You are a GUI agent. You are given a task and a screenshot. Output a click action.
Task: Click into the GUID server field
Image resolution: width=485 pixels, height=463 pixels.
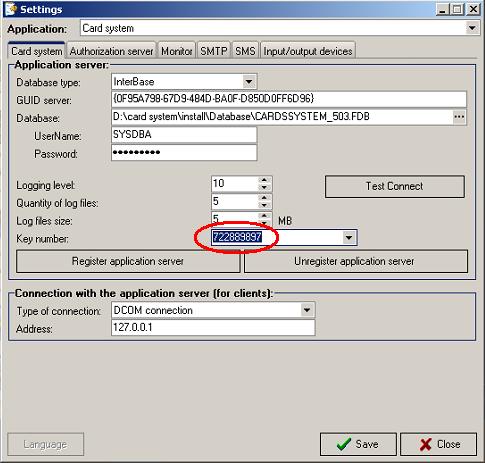point(289,99)
